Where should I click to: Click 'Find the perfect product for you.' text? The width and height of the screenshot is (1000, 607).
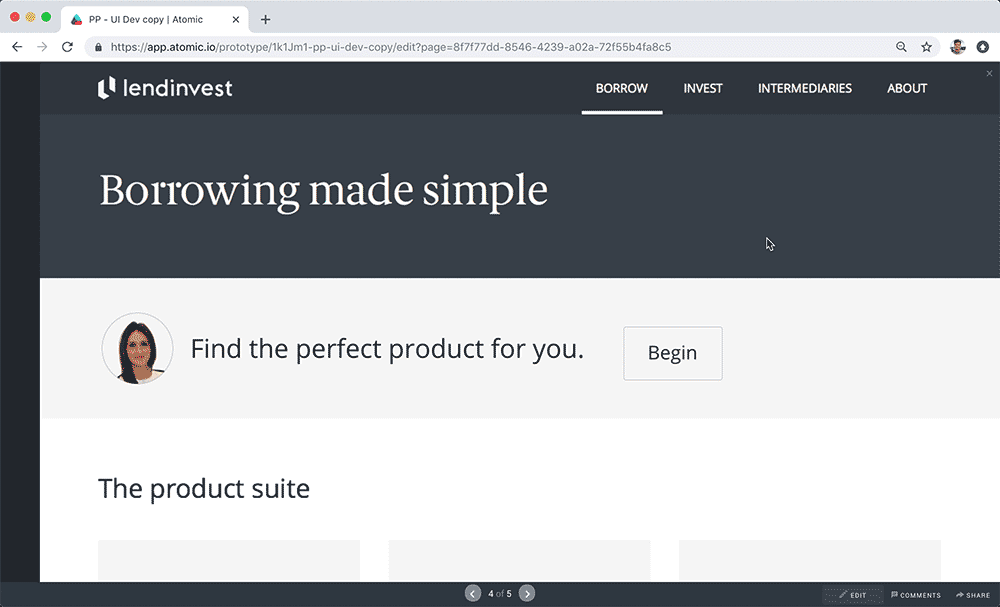(387, 349)
